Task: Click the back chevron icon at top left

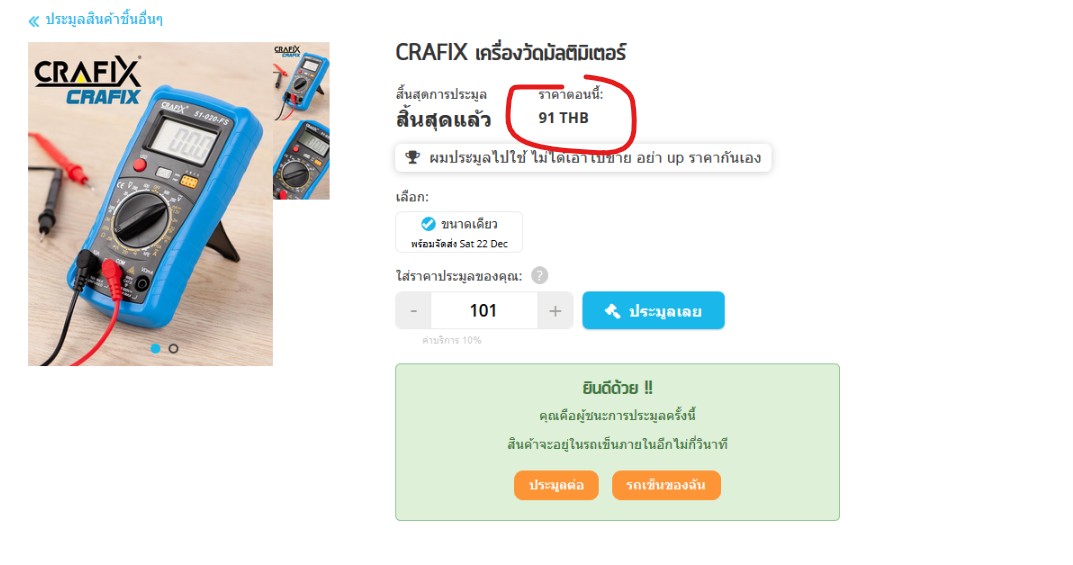Action: (x=34, y=21)
